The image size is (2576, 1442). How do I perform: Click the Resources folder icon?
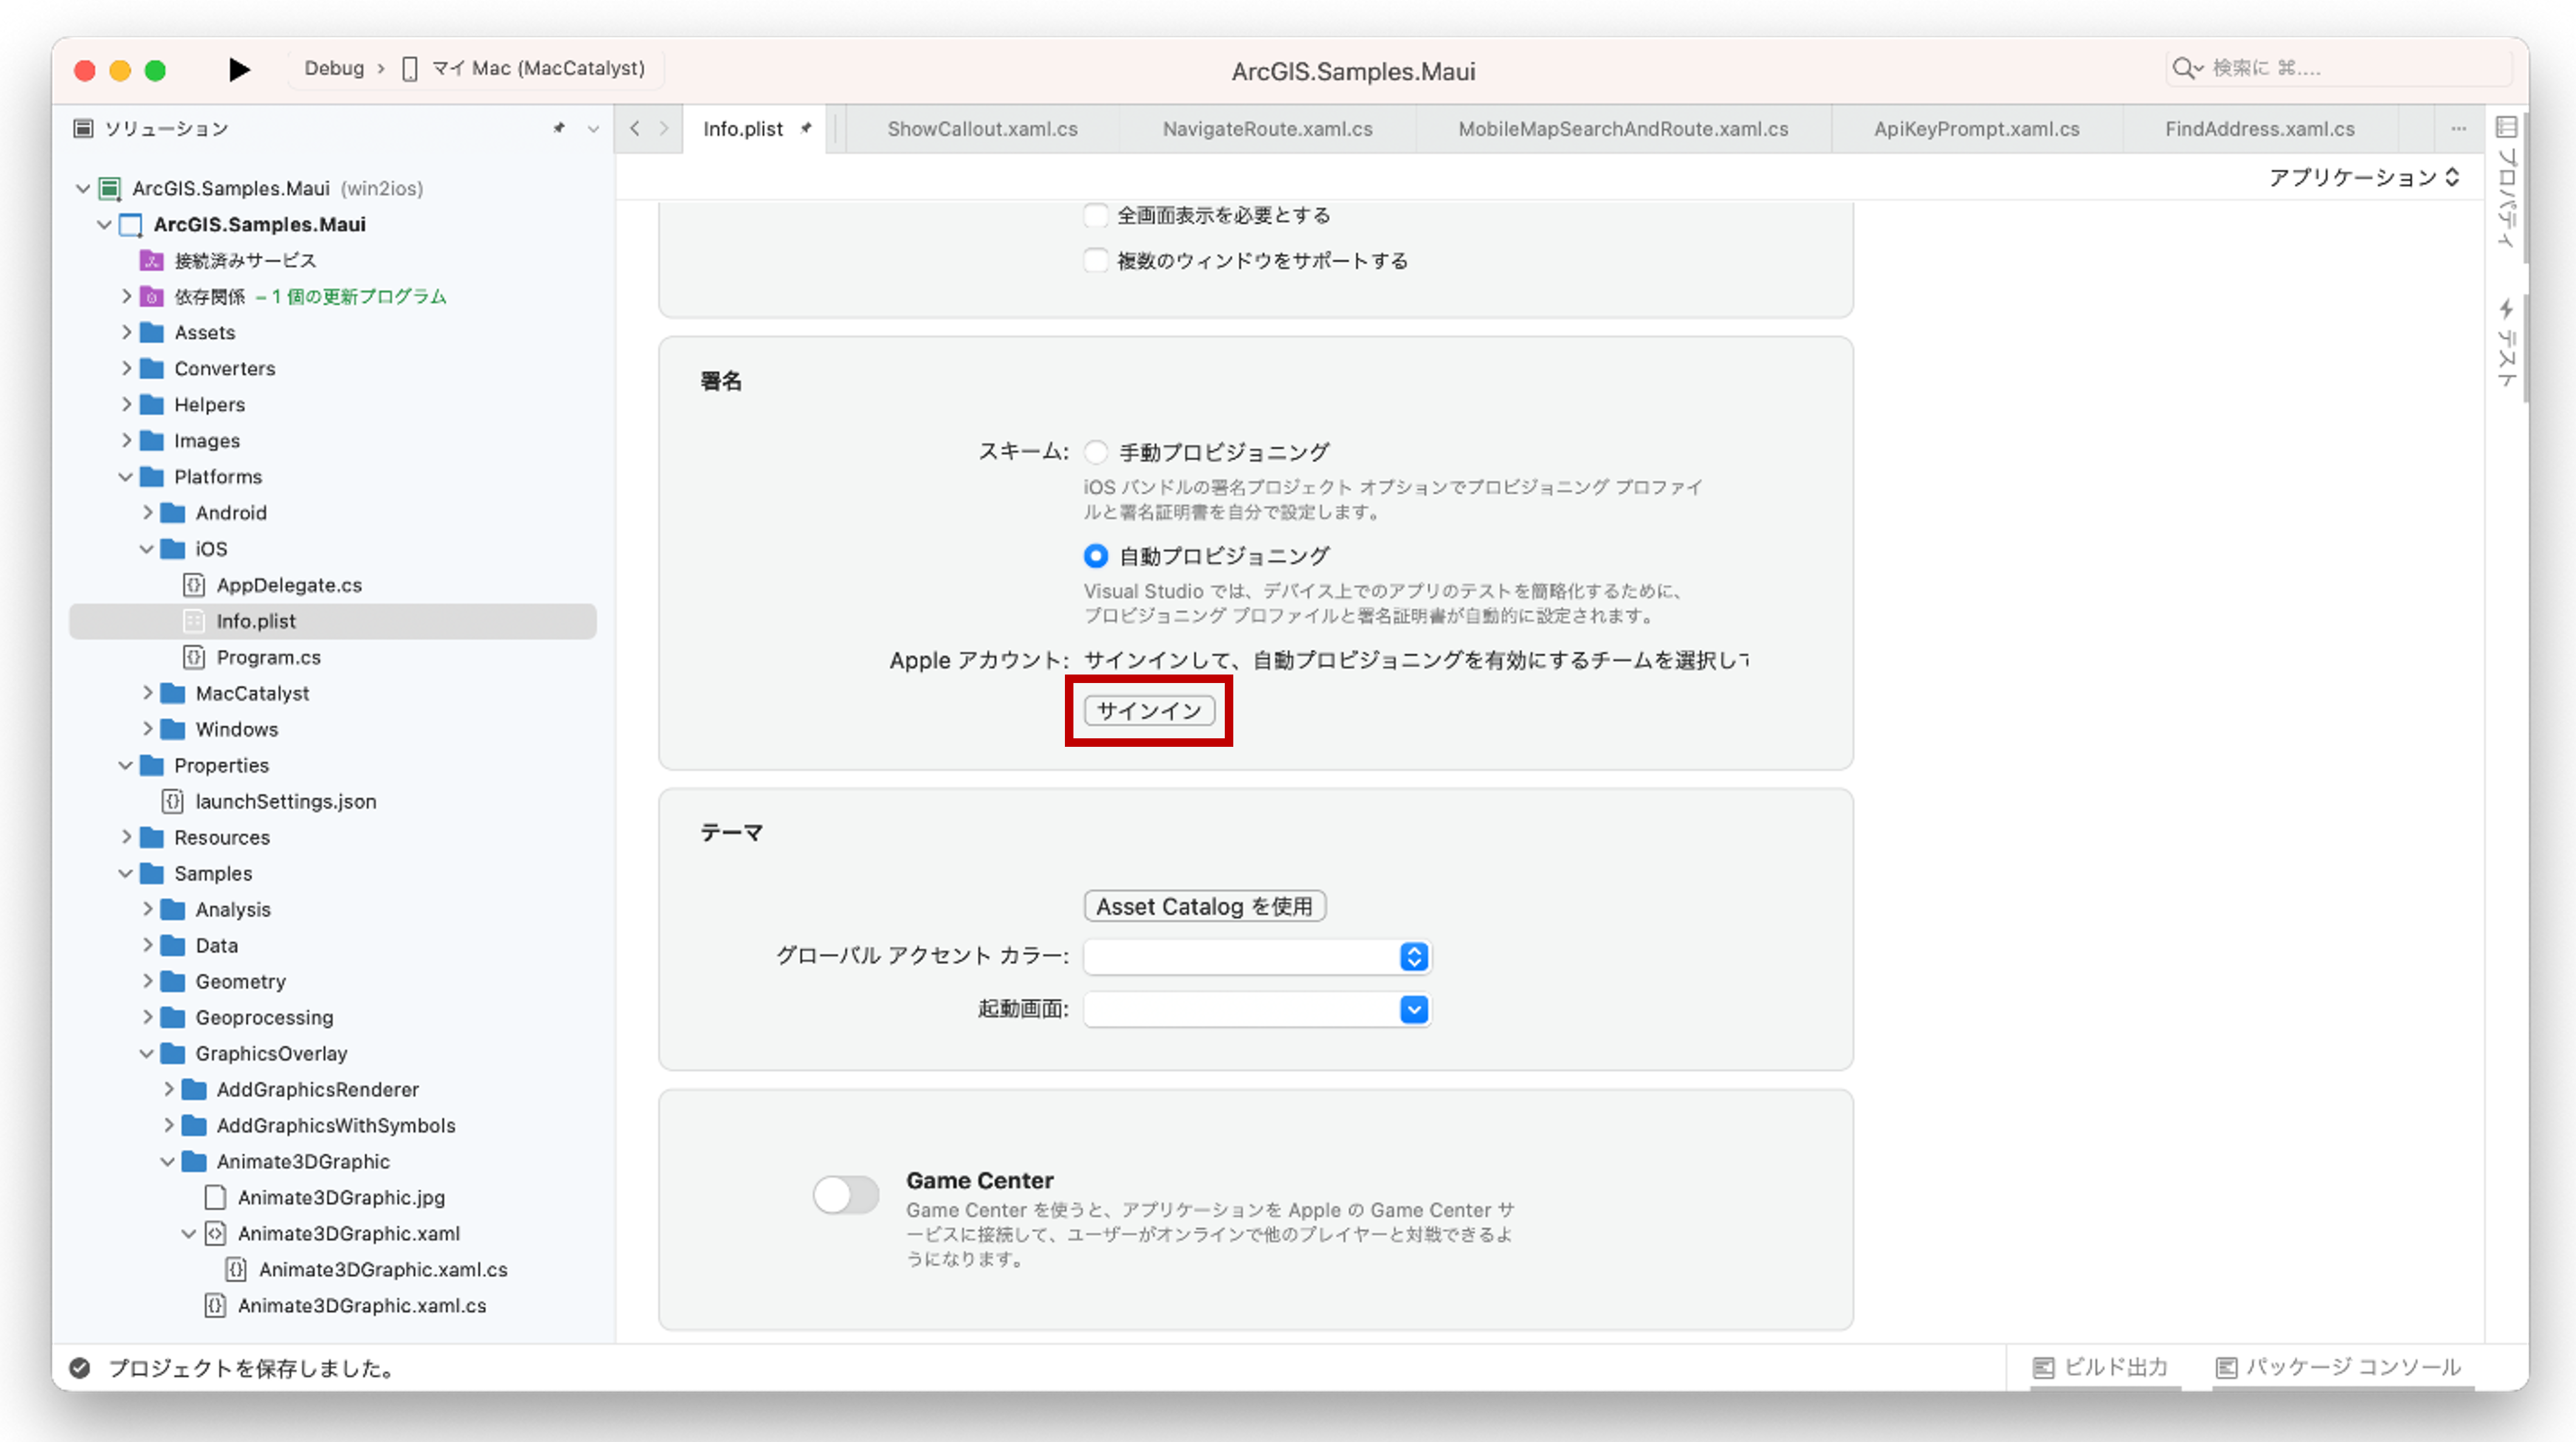(x=152, y=837)
